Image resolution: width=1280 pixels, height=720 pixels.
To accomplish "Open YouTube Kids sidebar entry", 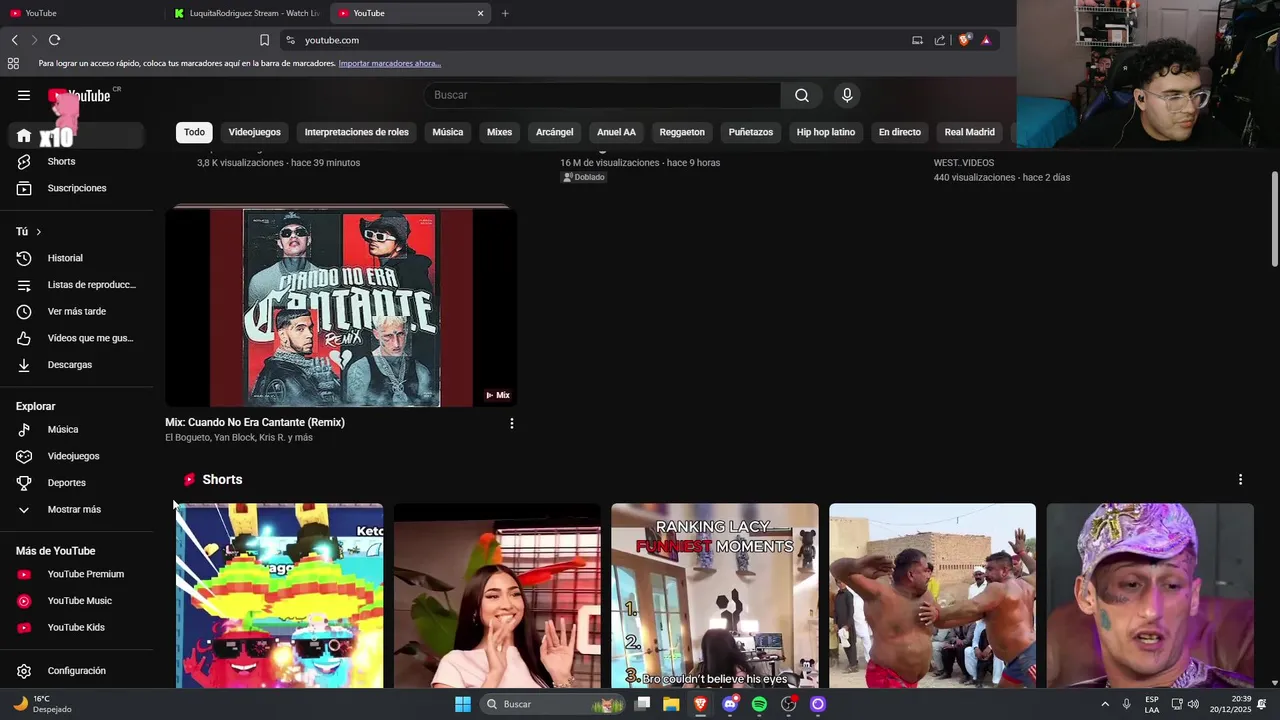I will 77,628.
